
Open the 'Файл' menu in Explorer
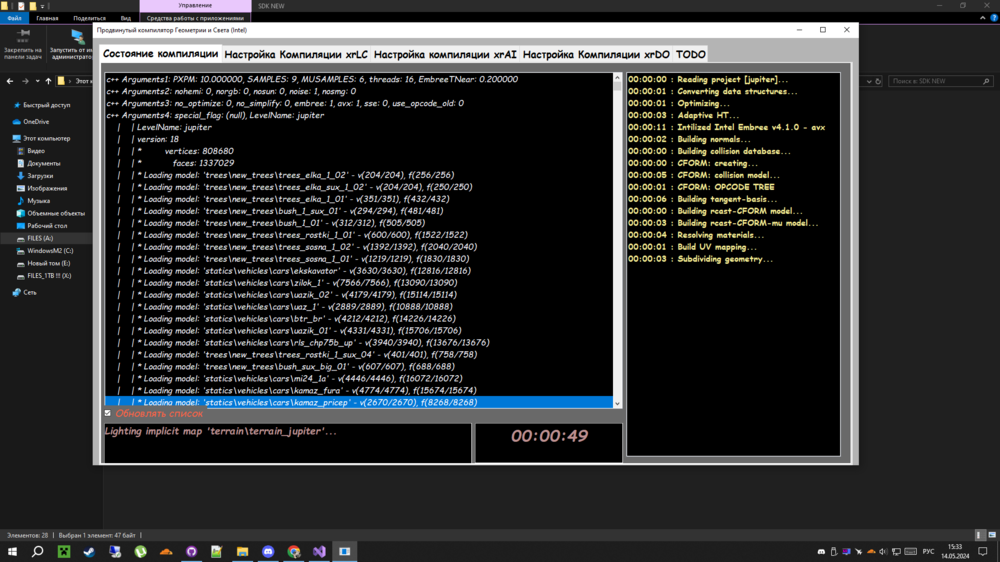click(x=14, y=18)
